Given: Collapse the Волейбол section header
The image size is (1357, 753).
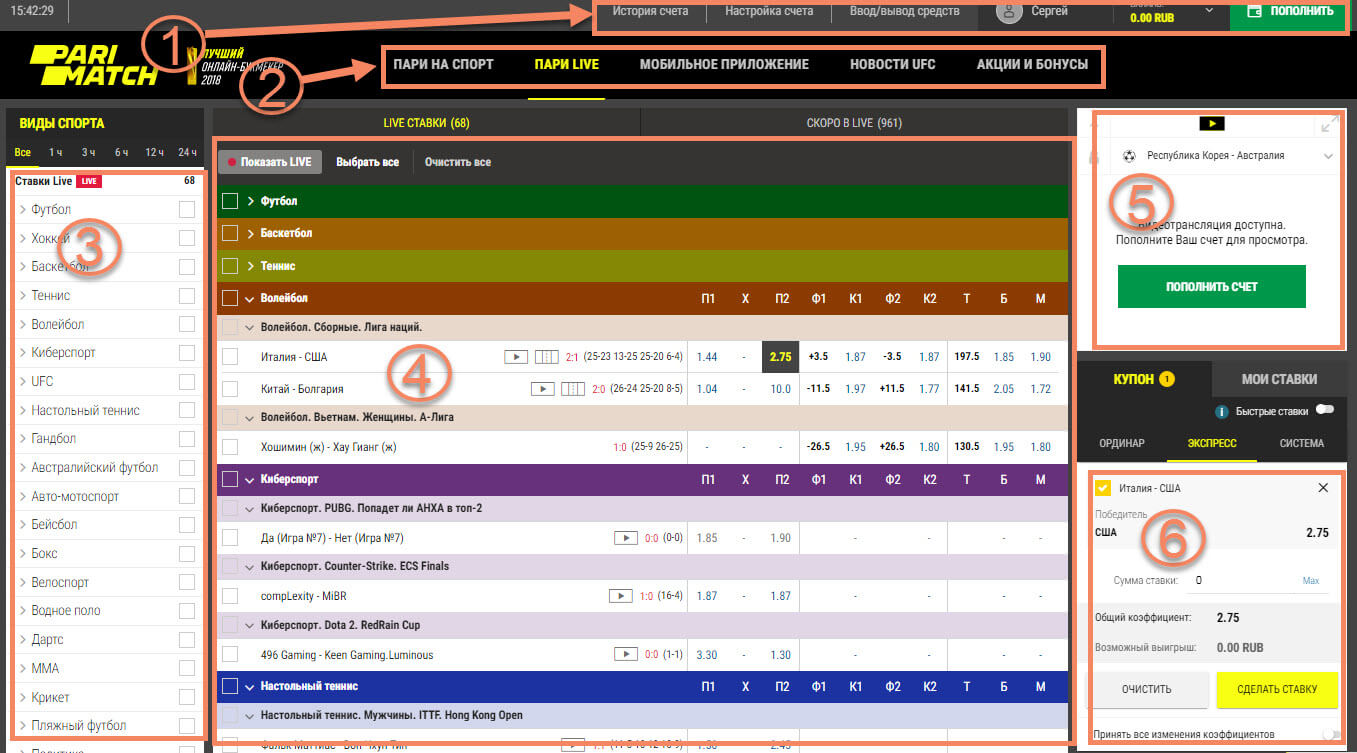Looking at the screenshot, I should tap(250, 298).
